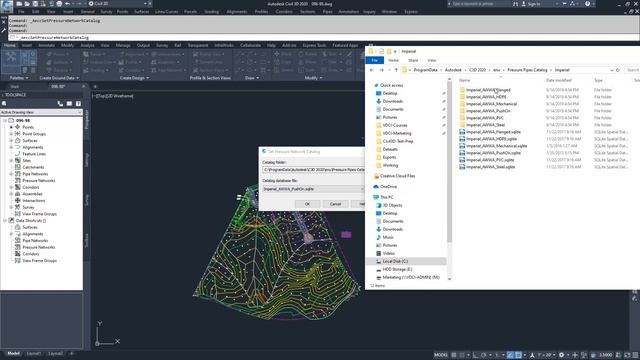Click the Explorer Up arrow
This screenshot has height=360, width=640.
tap(396, 70)
